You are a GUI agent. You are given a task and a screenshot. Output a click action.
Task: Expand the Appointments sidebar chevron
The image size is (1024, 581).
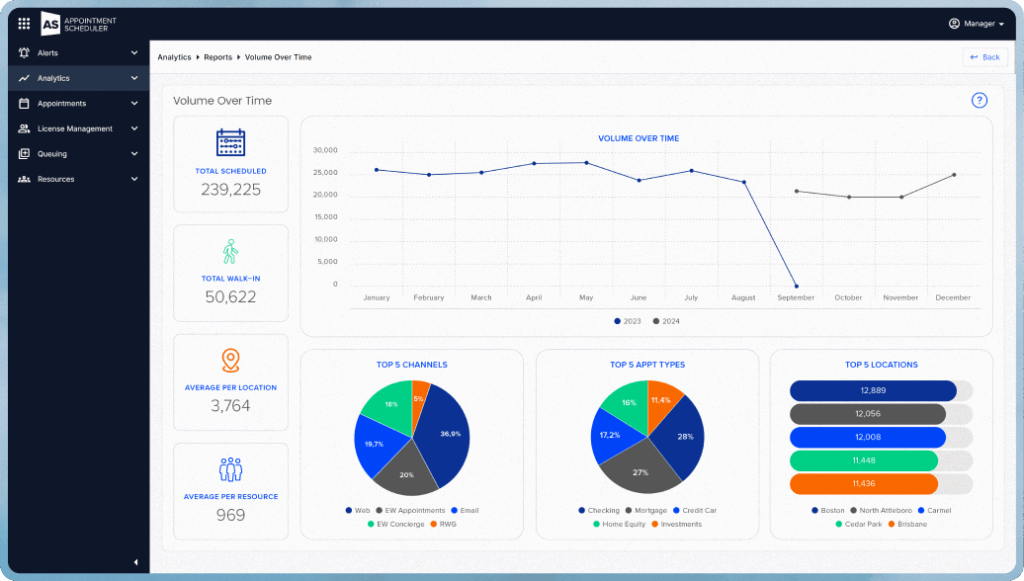coord(134,103)
